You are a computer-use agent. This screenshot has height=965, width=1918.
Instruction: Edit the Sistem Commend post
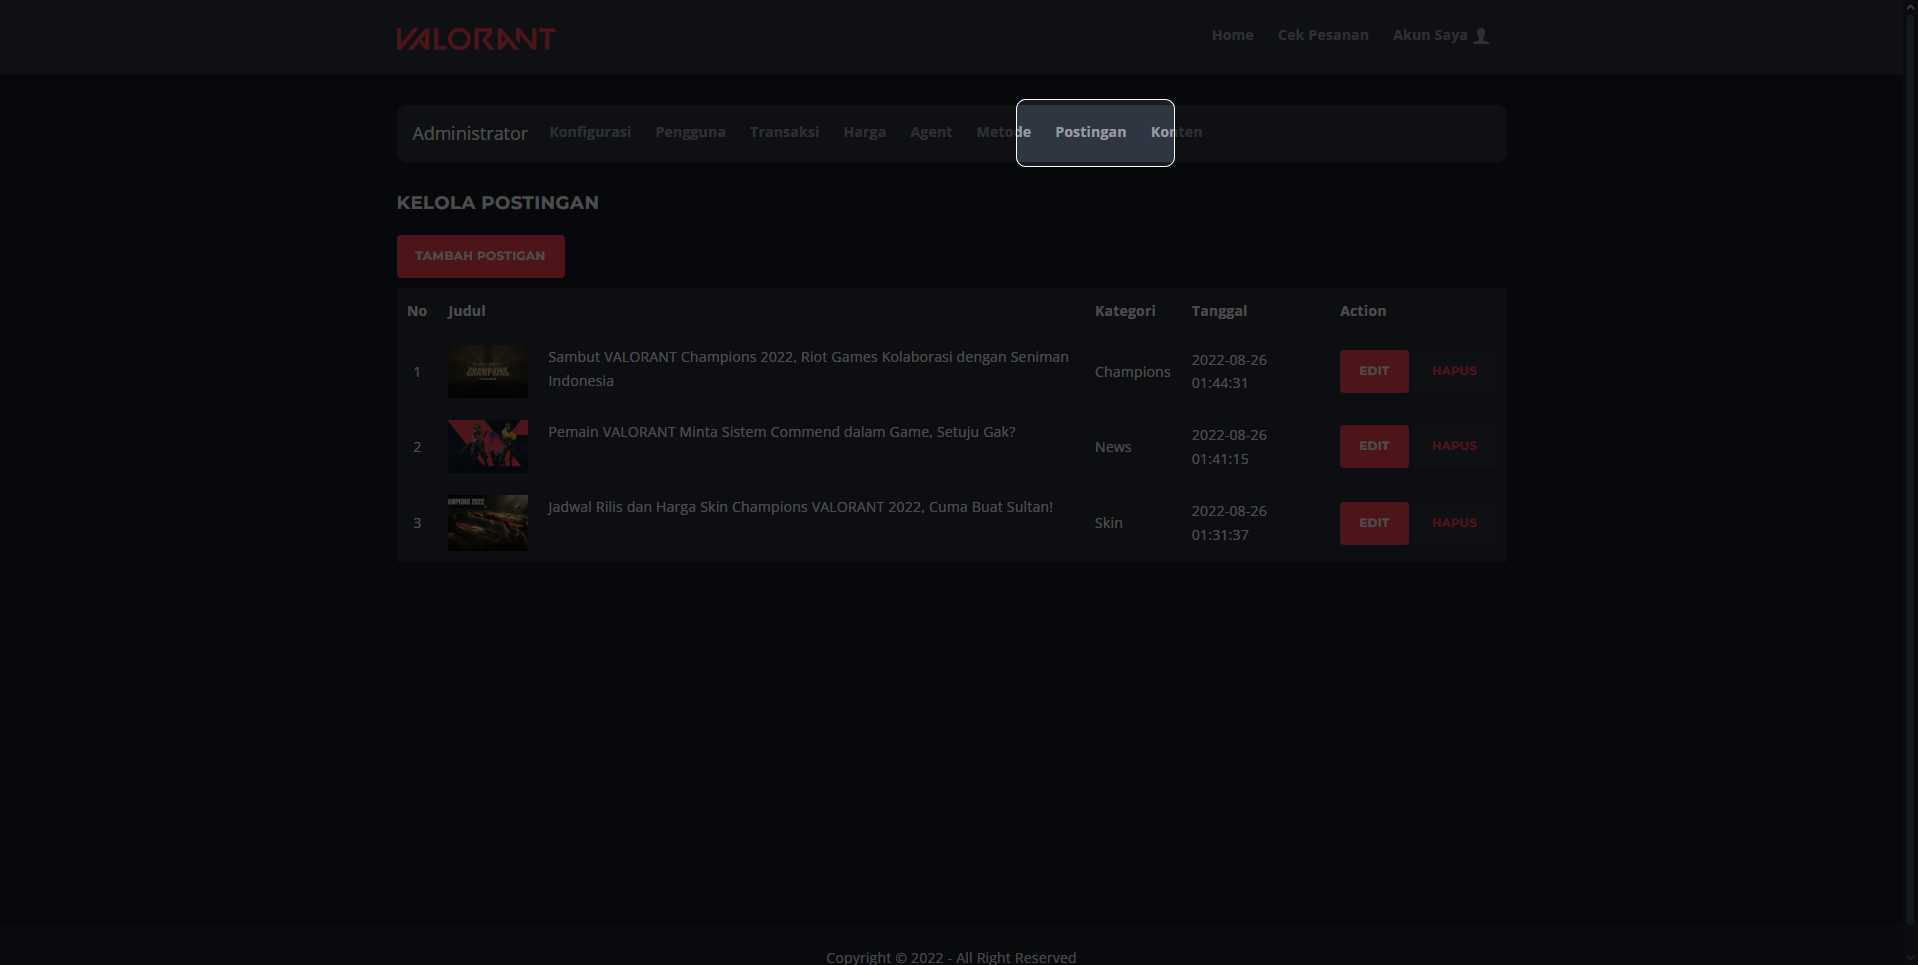tap(1374, 446)
